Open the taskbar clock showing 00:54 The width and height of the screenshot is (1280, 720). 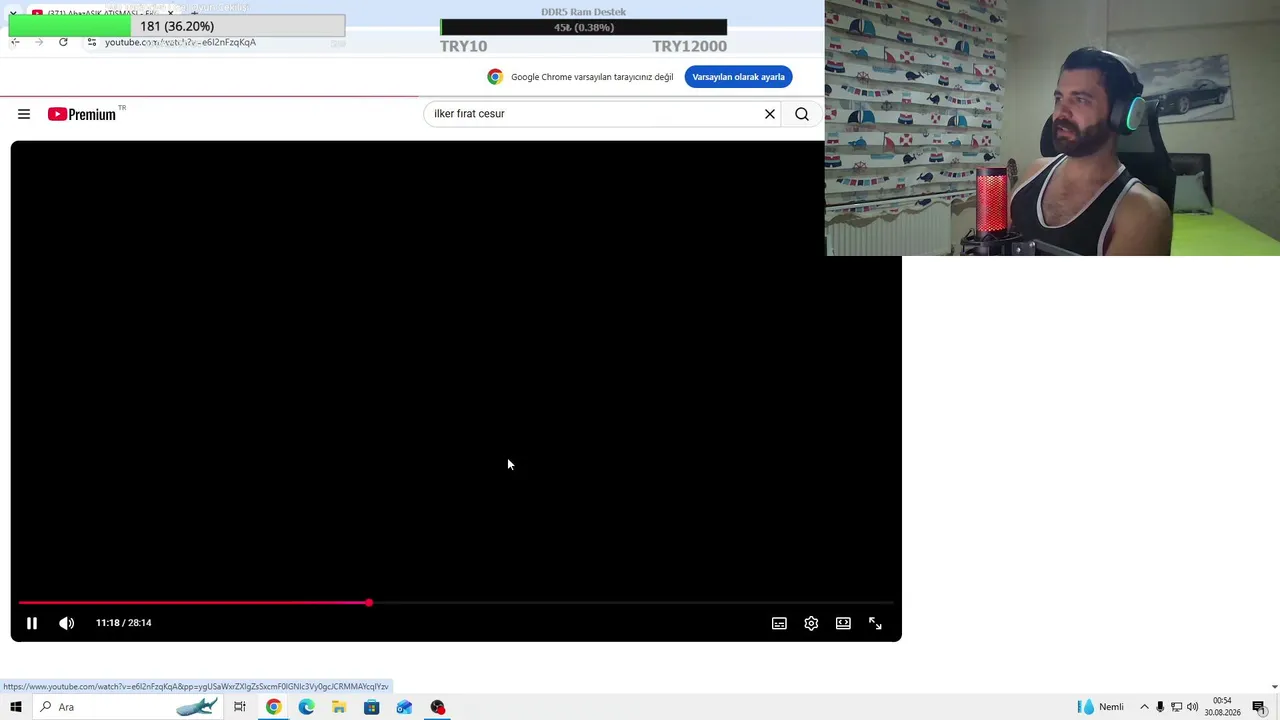pyautogui.click(x=1222, y=707)
